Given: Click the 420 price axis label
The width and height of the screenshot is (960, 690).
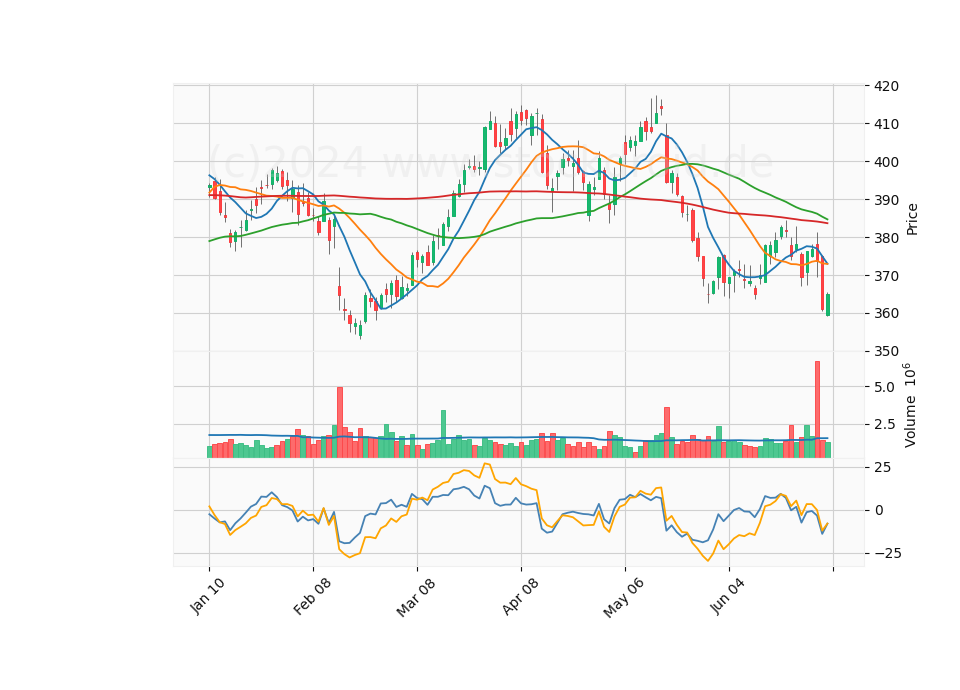Looking at the screenshot, I should pos(886,86).
